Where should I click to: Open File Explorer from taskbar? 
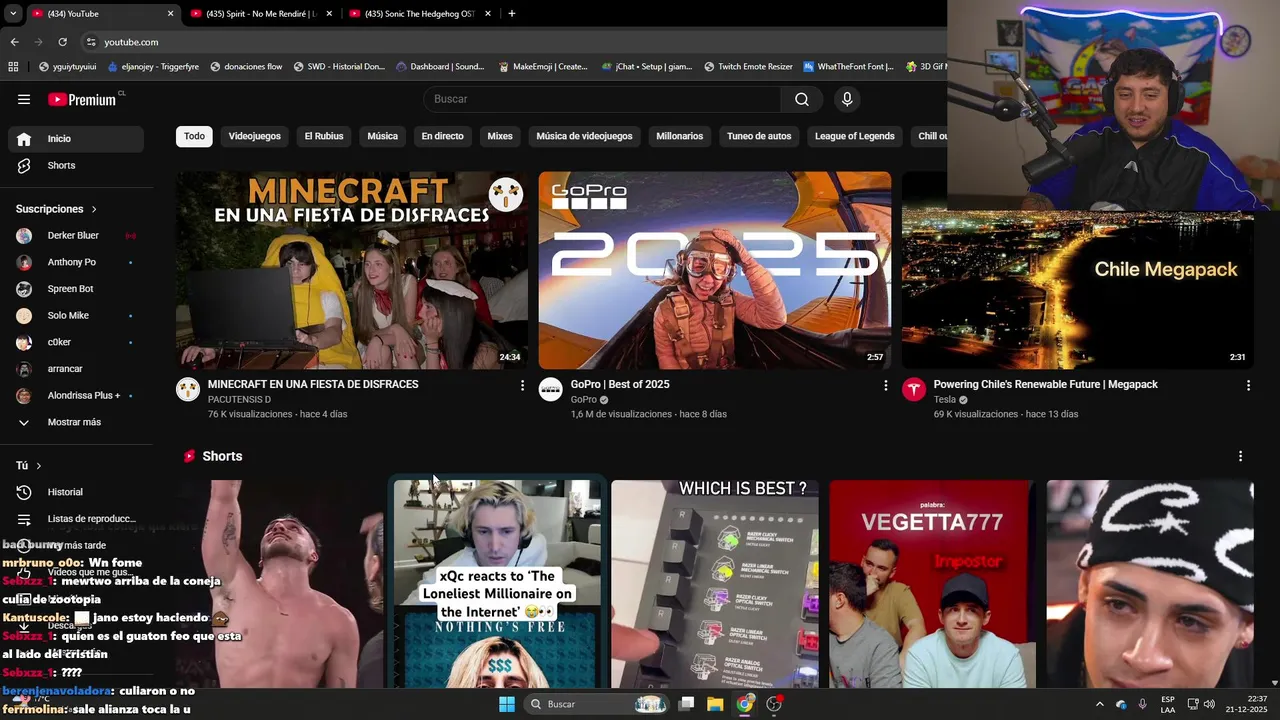click(715, 704)
